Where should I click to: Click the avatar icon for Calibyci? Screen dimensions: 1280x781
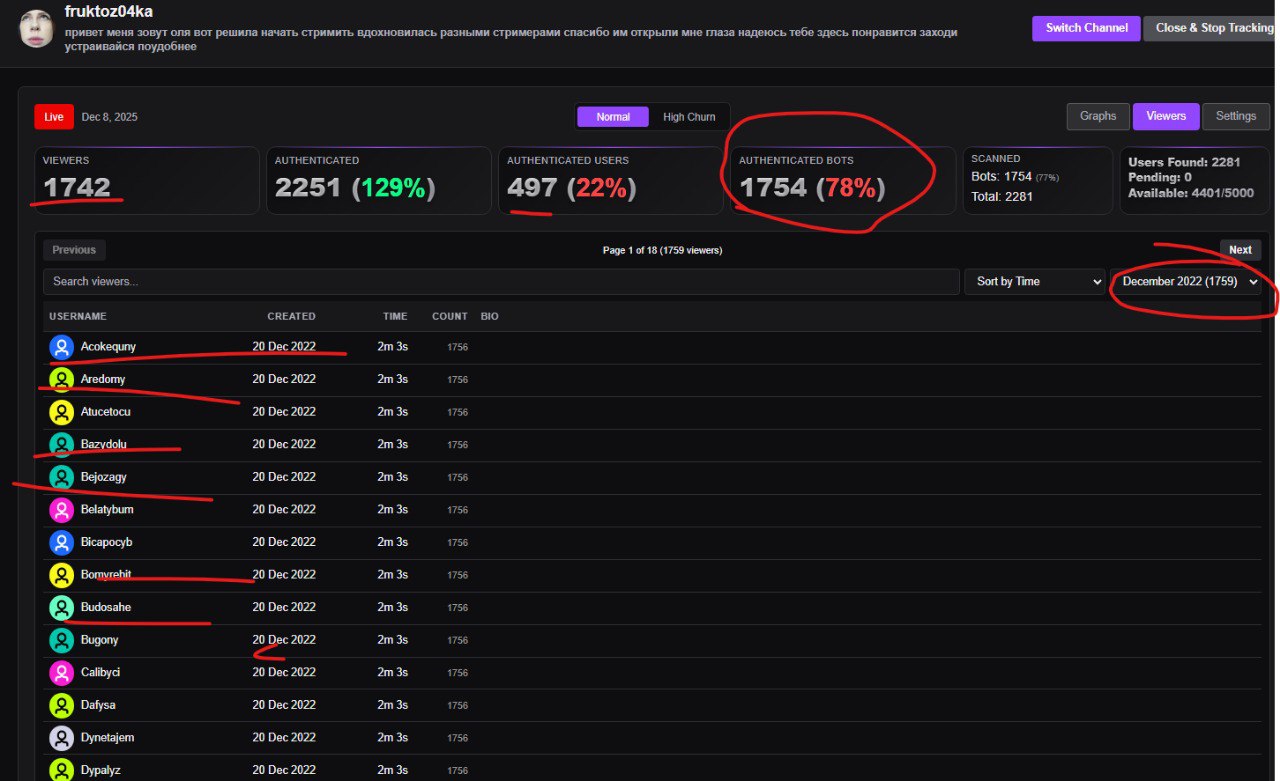pyautogui.click(x=62, y=672)
